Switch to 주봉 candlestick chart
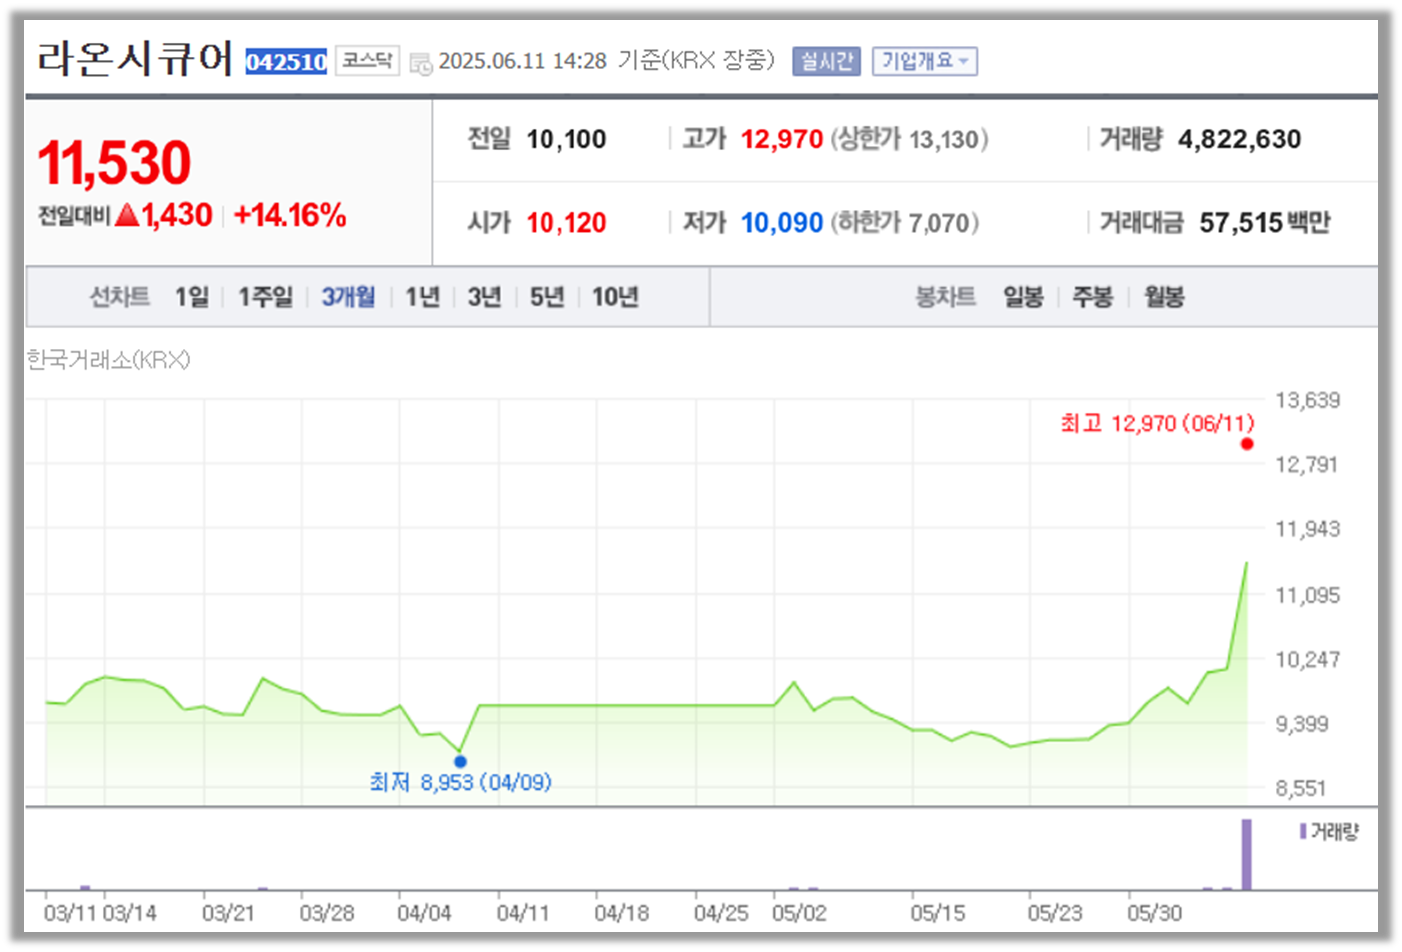 coord(1092,297)
